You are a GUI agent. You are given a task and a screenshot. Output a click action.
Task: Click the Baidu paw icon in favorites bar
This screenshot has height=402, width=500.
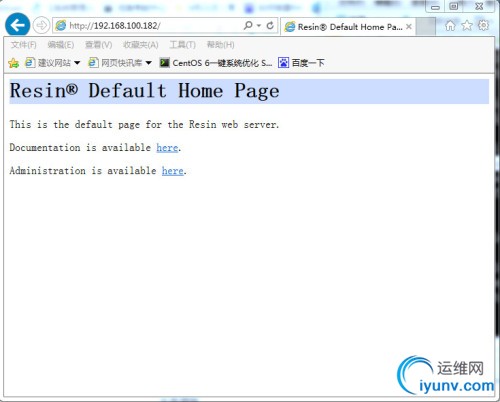tap(283, 63)
